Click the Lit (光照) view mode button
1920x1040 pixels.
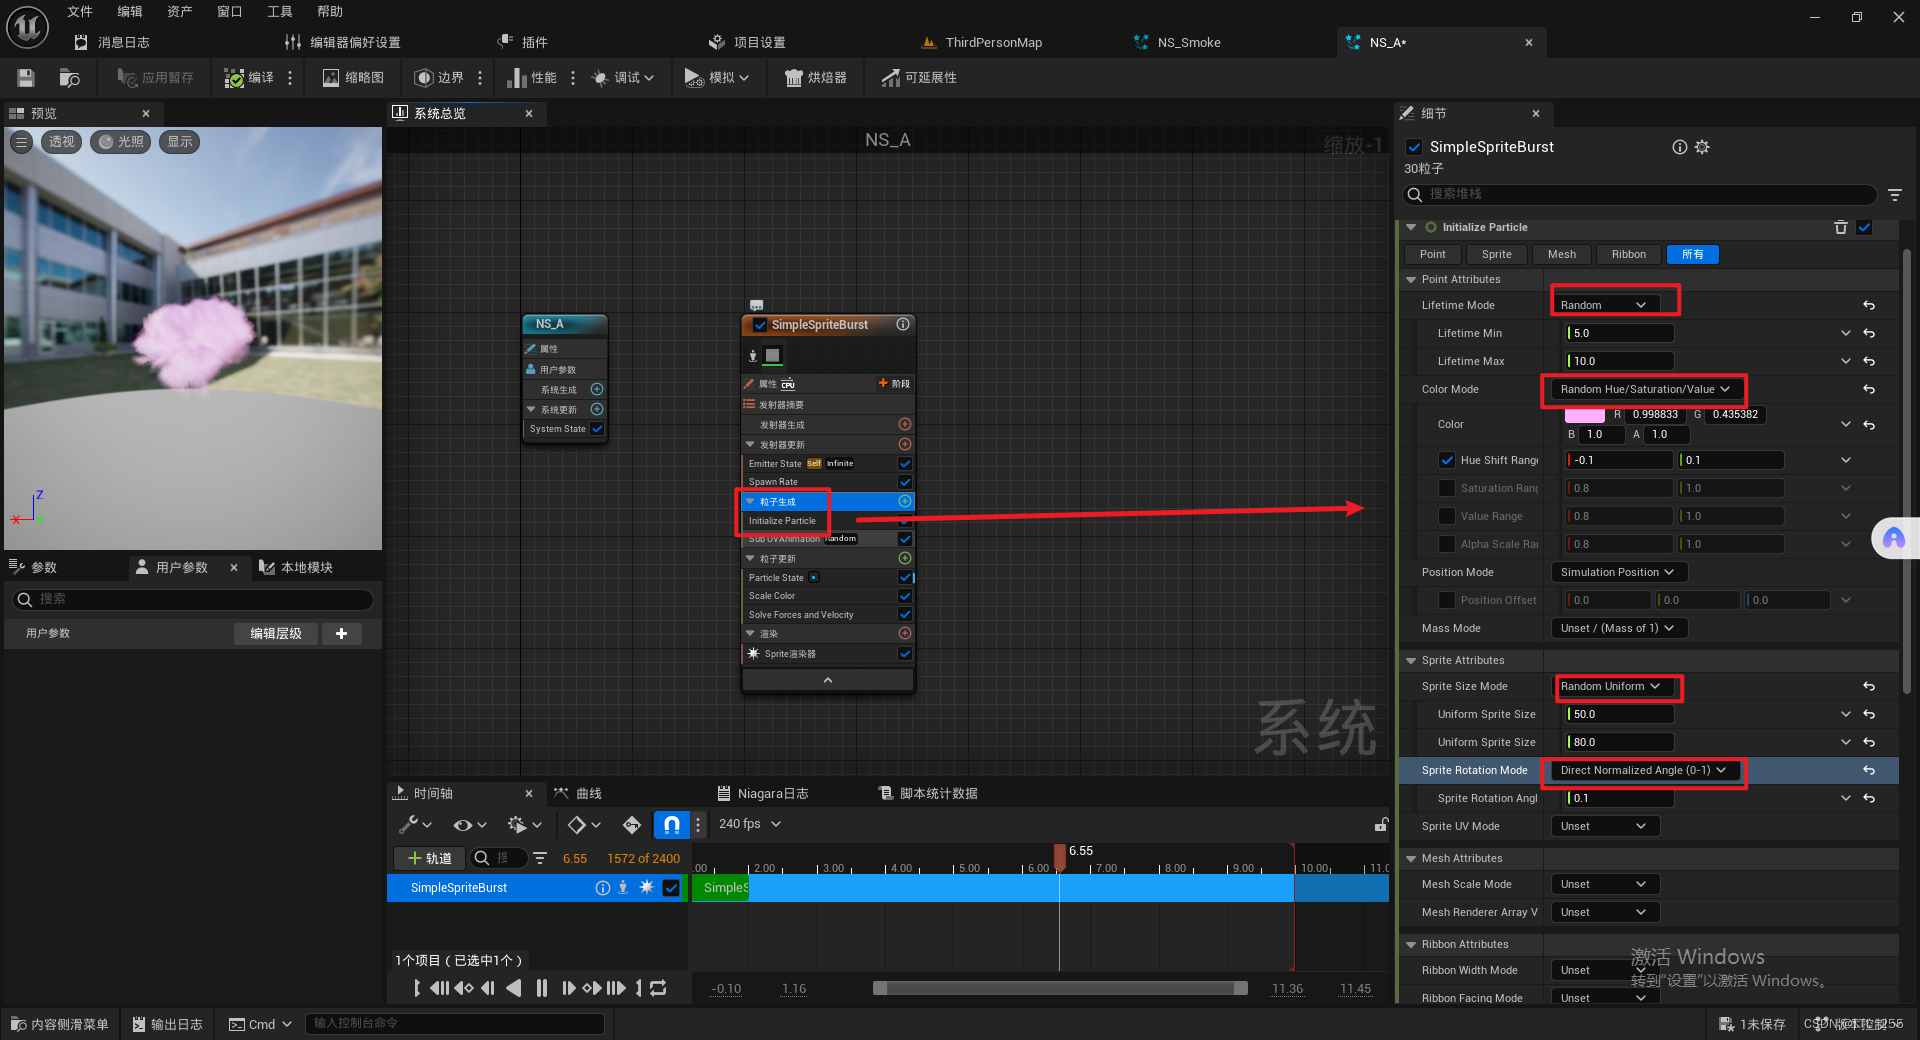(x=120, y=142)
